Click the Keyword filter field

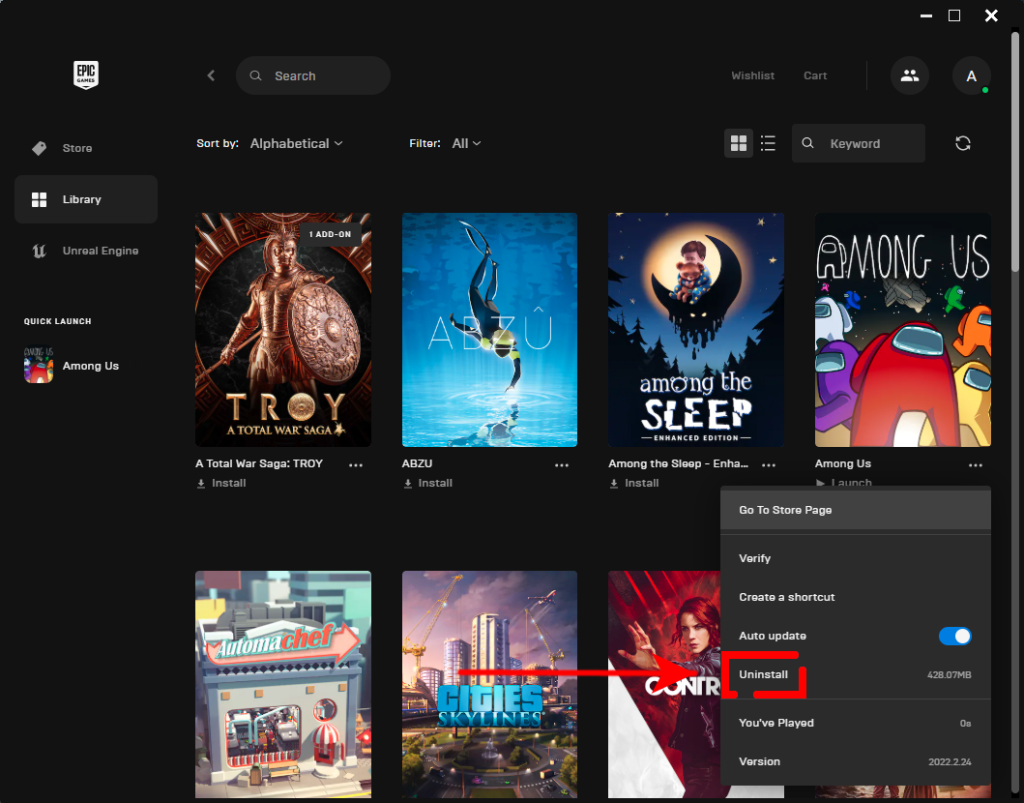(858, 143)
